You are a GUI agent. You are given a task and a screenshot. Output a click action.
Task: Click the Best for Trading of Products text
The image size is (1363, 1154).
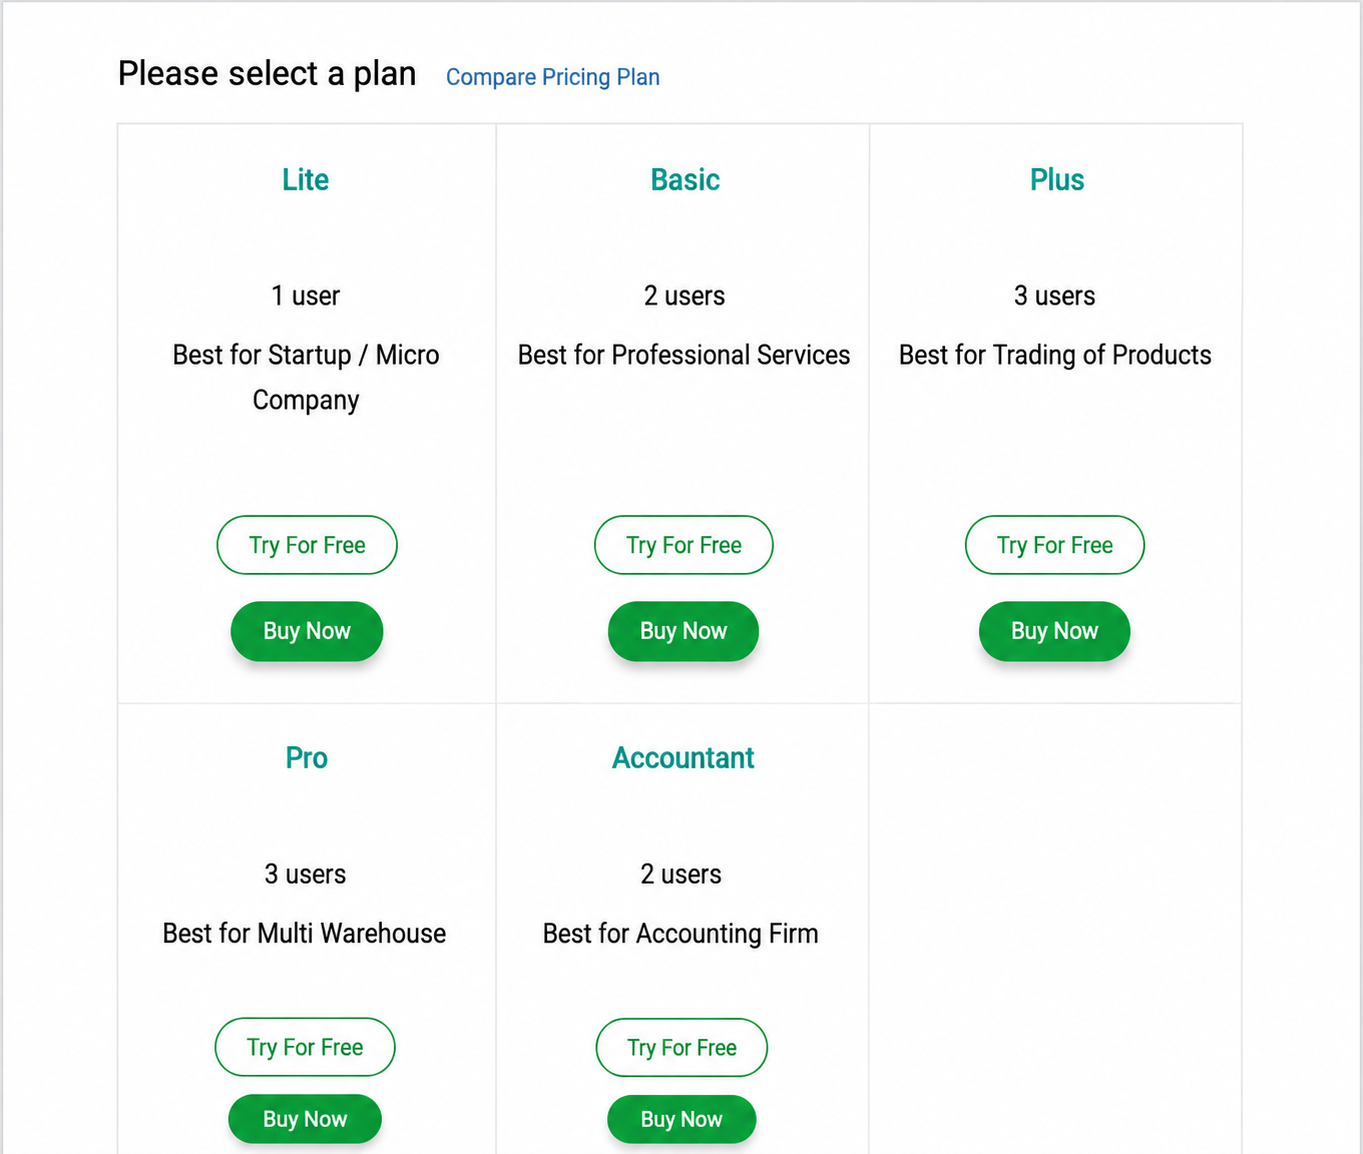click(x=1055, y=355)
